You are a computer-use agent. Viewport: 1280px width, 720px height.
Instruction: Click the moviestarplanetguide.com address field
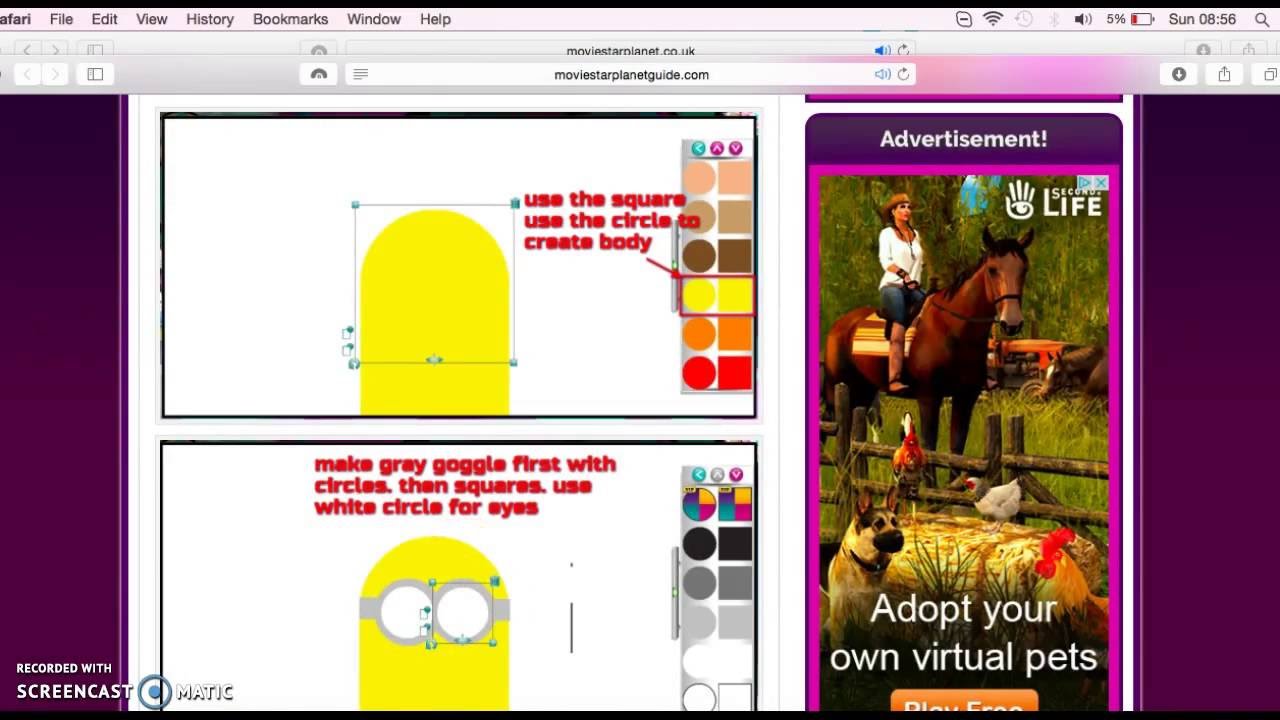631,74
